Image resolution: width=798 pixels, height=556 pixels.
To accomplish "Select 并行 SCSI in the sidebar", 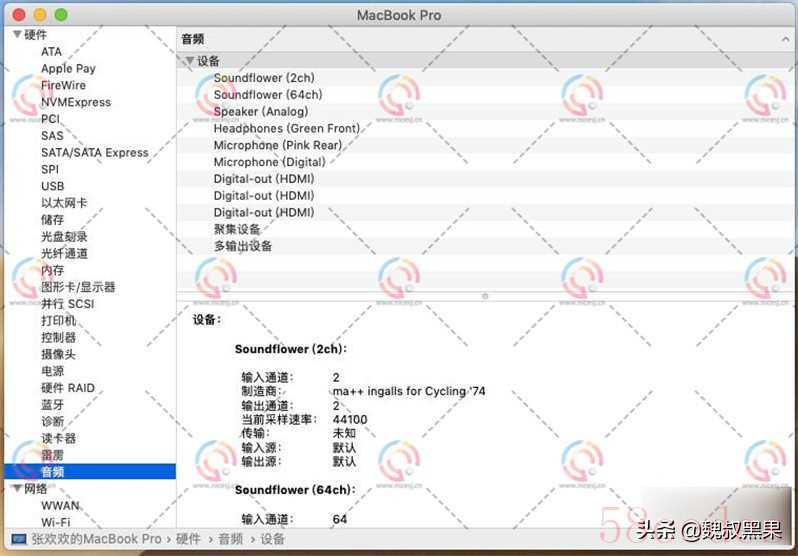I will click(68, 304).
